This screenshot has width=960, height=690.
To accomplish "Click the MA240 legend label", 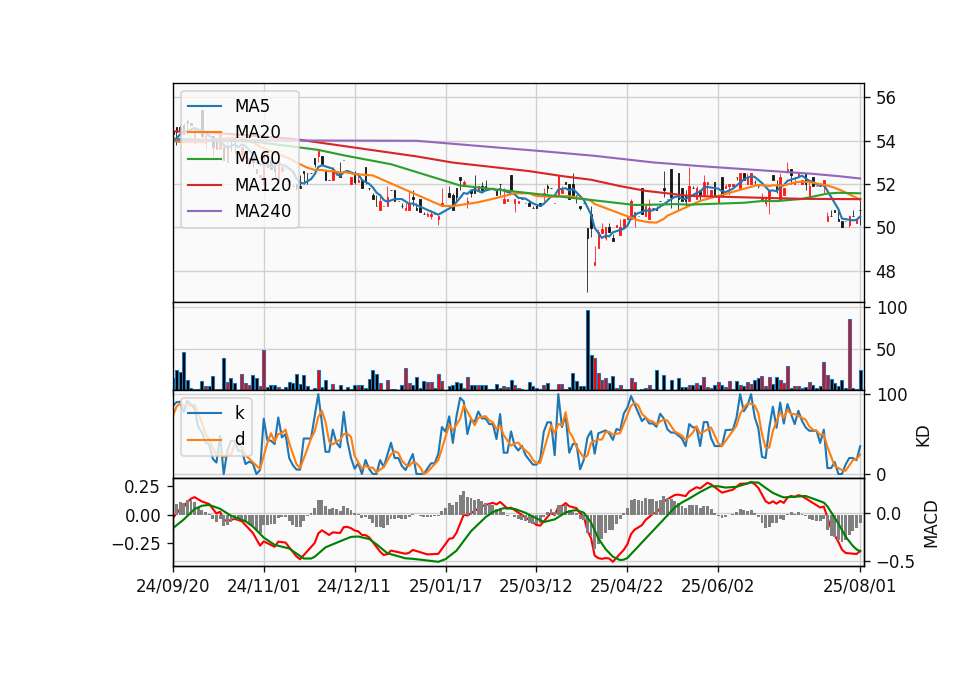I will click(x=263, y=211).
